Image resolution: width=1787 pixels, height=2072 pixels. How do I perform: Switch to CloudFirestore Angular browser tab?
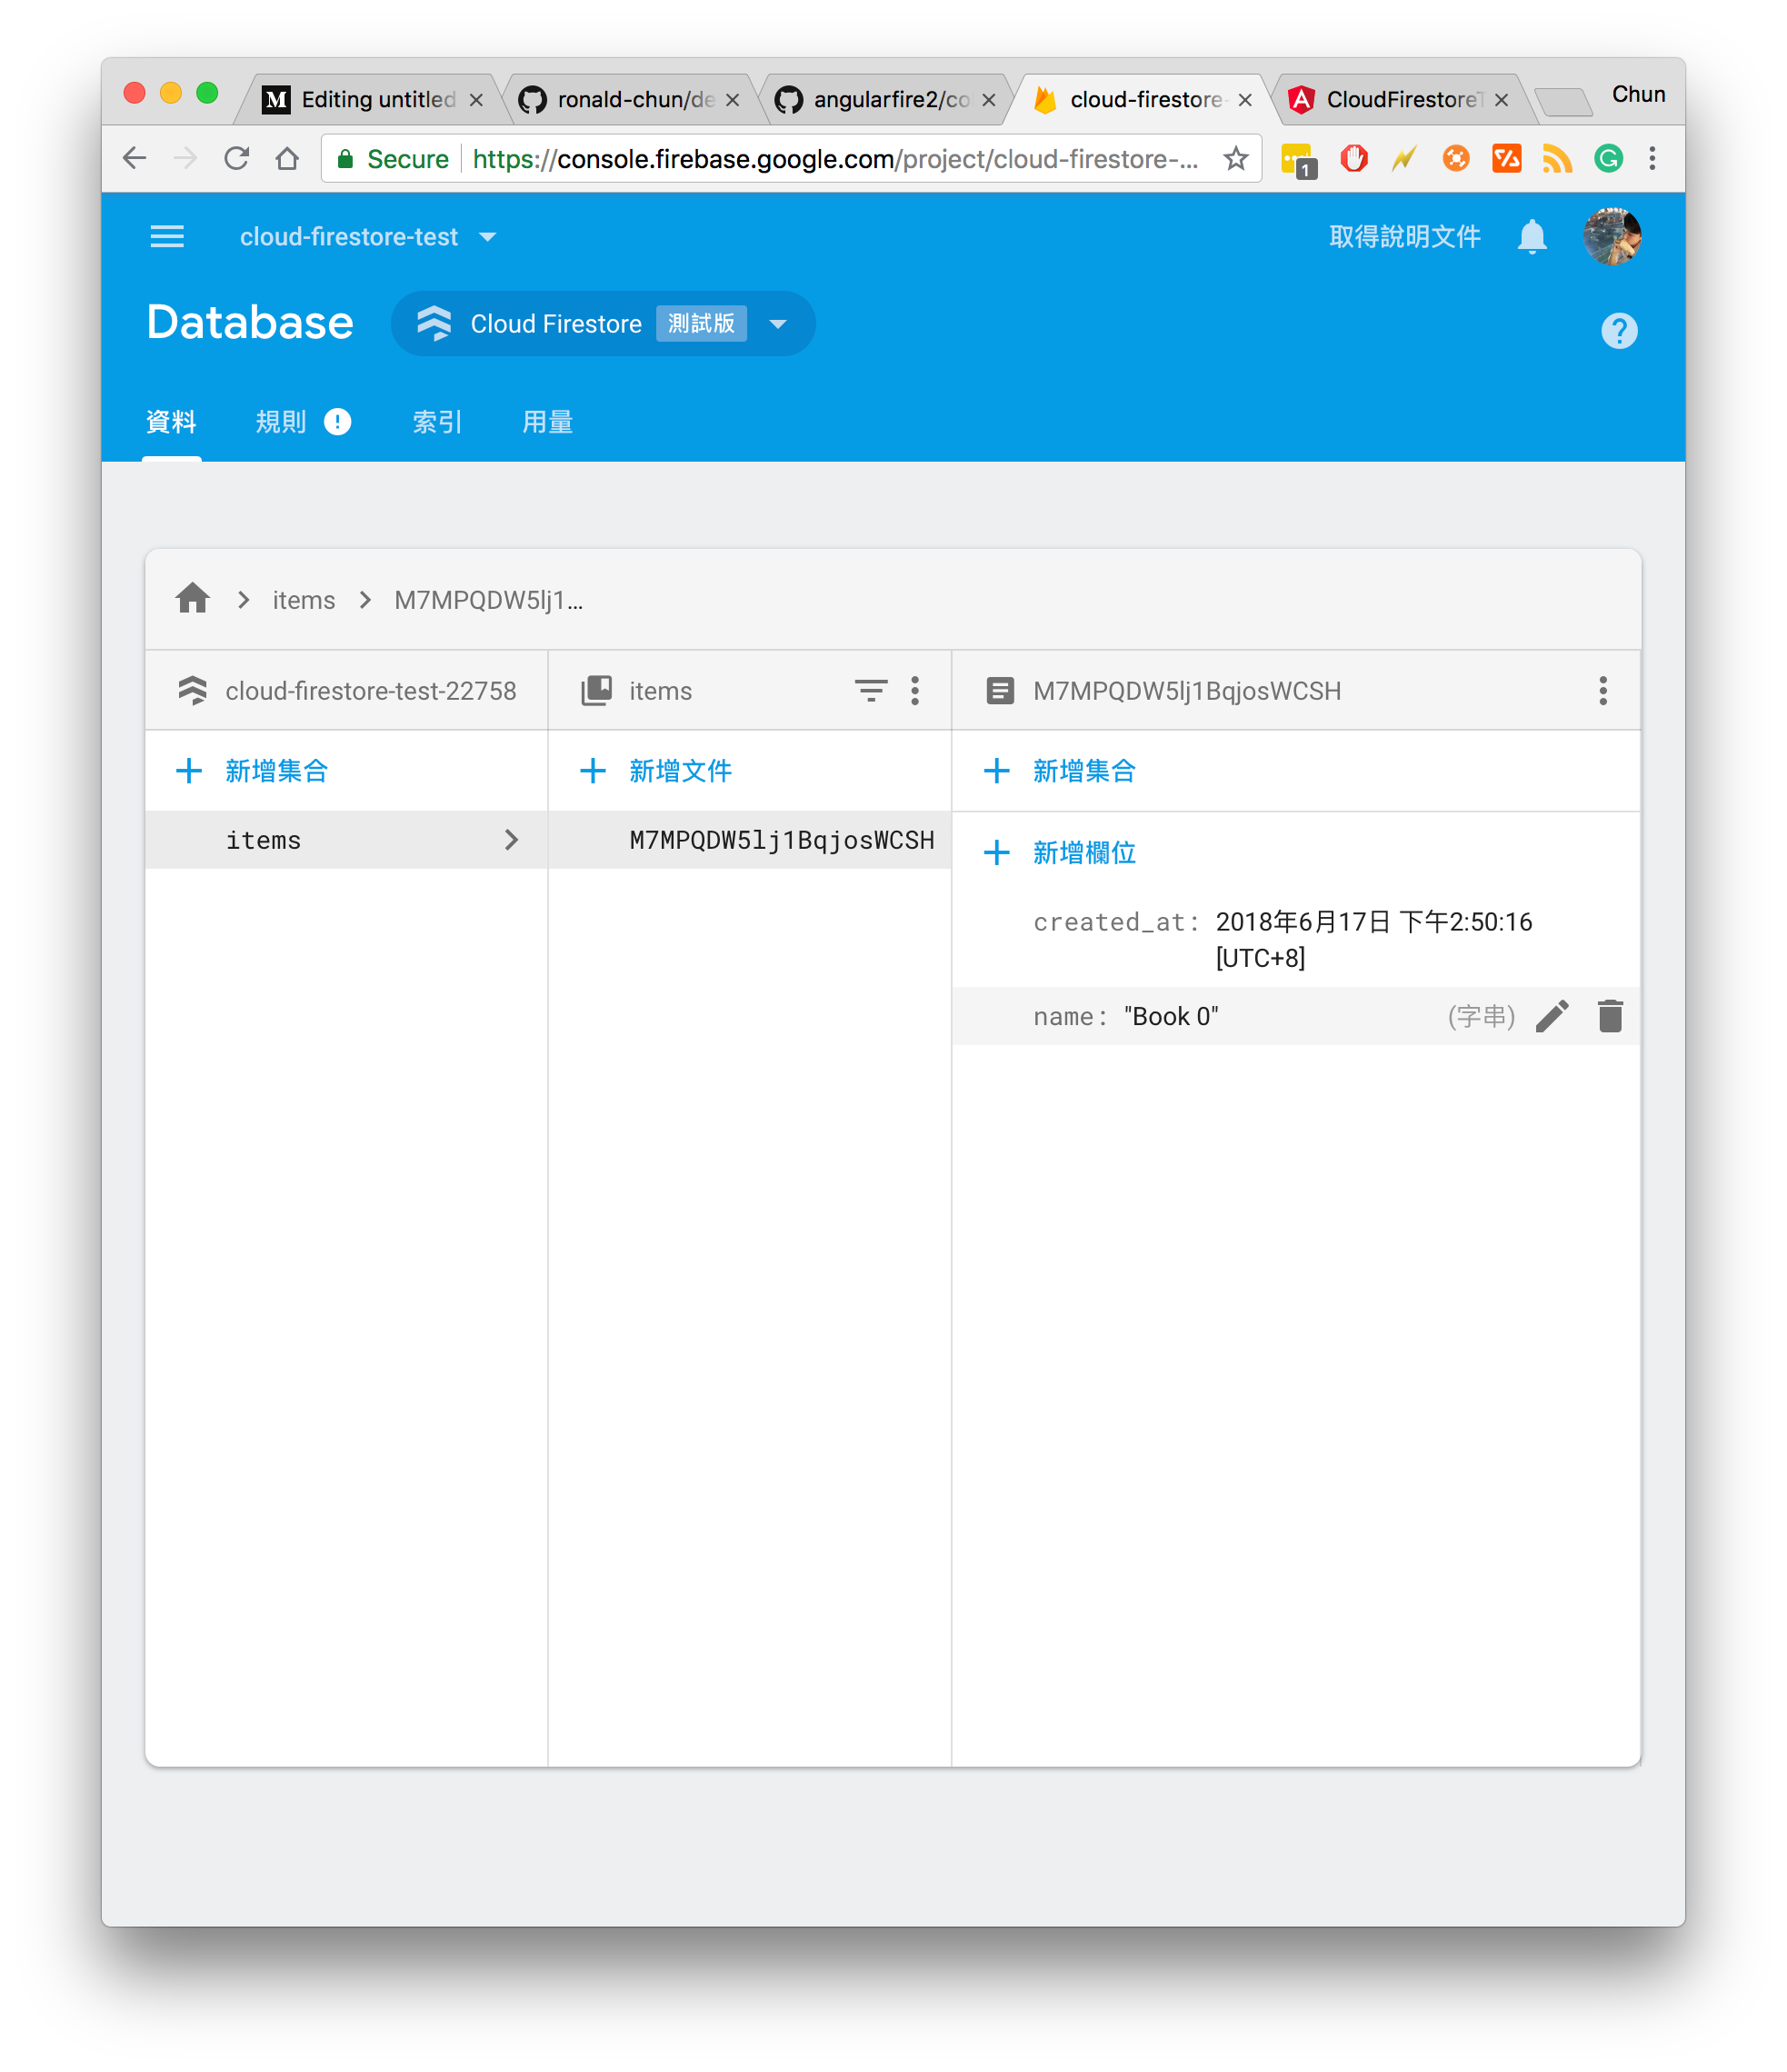[x=1399, y=99]
